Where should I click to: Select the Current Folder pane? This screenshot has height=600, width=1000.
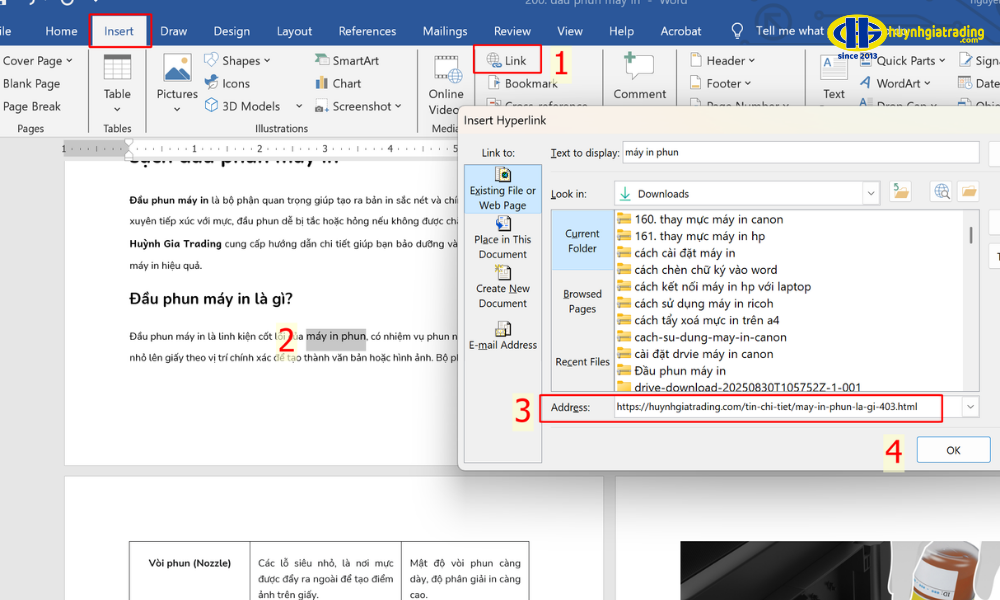point(582,241)
